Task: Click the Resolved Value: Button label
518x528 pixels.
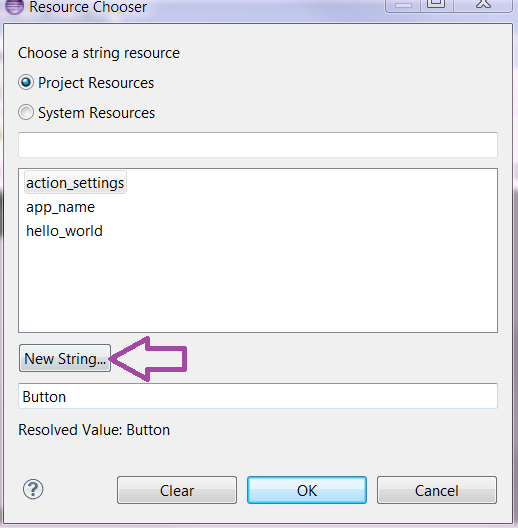Action: pyautogui.click(x=94, y=430)
